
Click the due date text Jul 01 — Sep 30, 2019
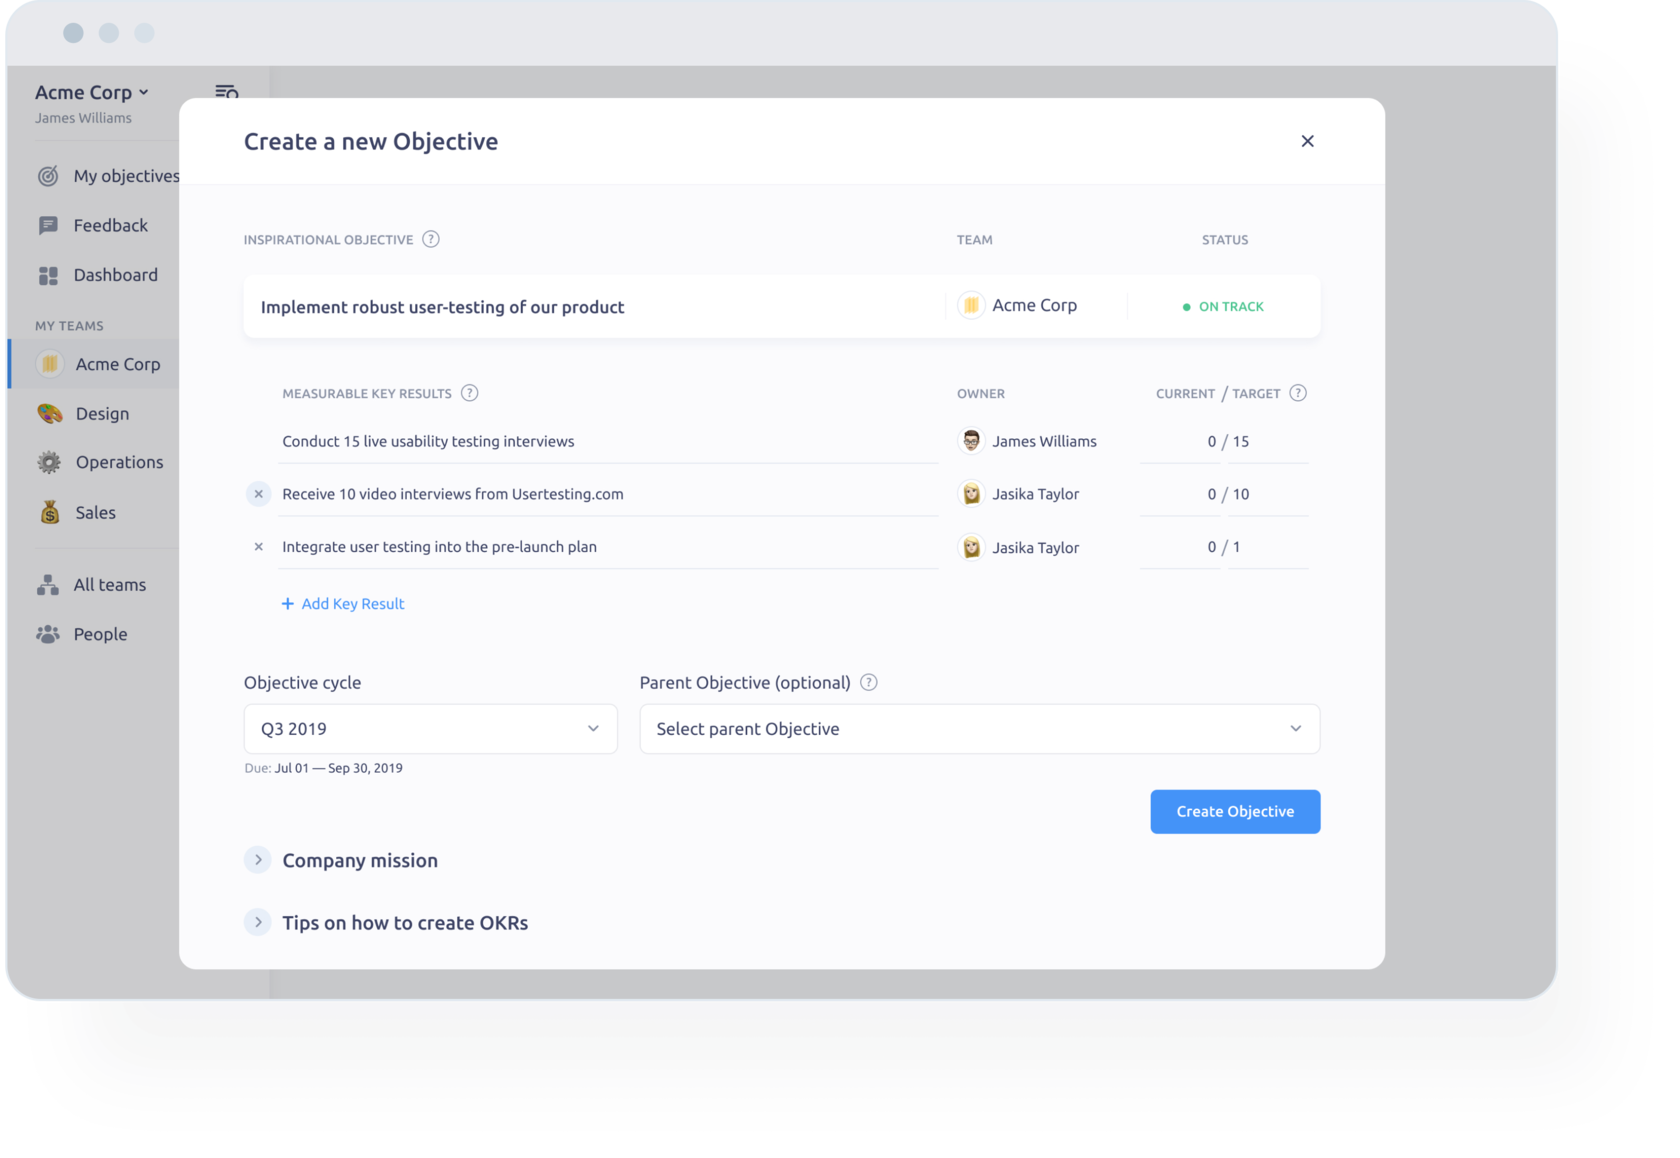click(x=338, y=768)
